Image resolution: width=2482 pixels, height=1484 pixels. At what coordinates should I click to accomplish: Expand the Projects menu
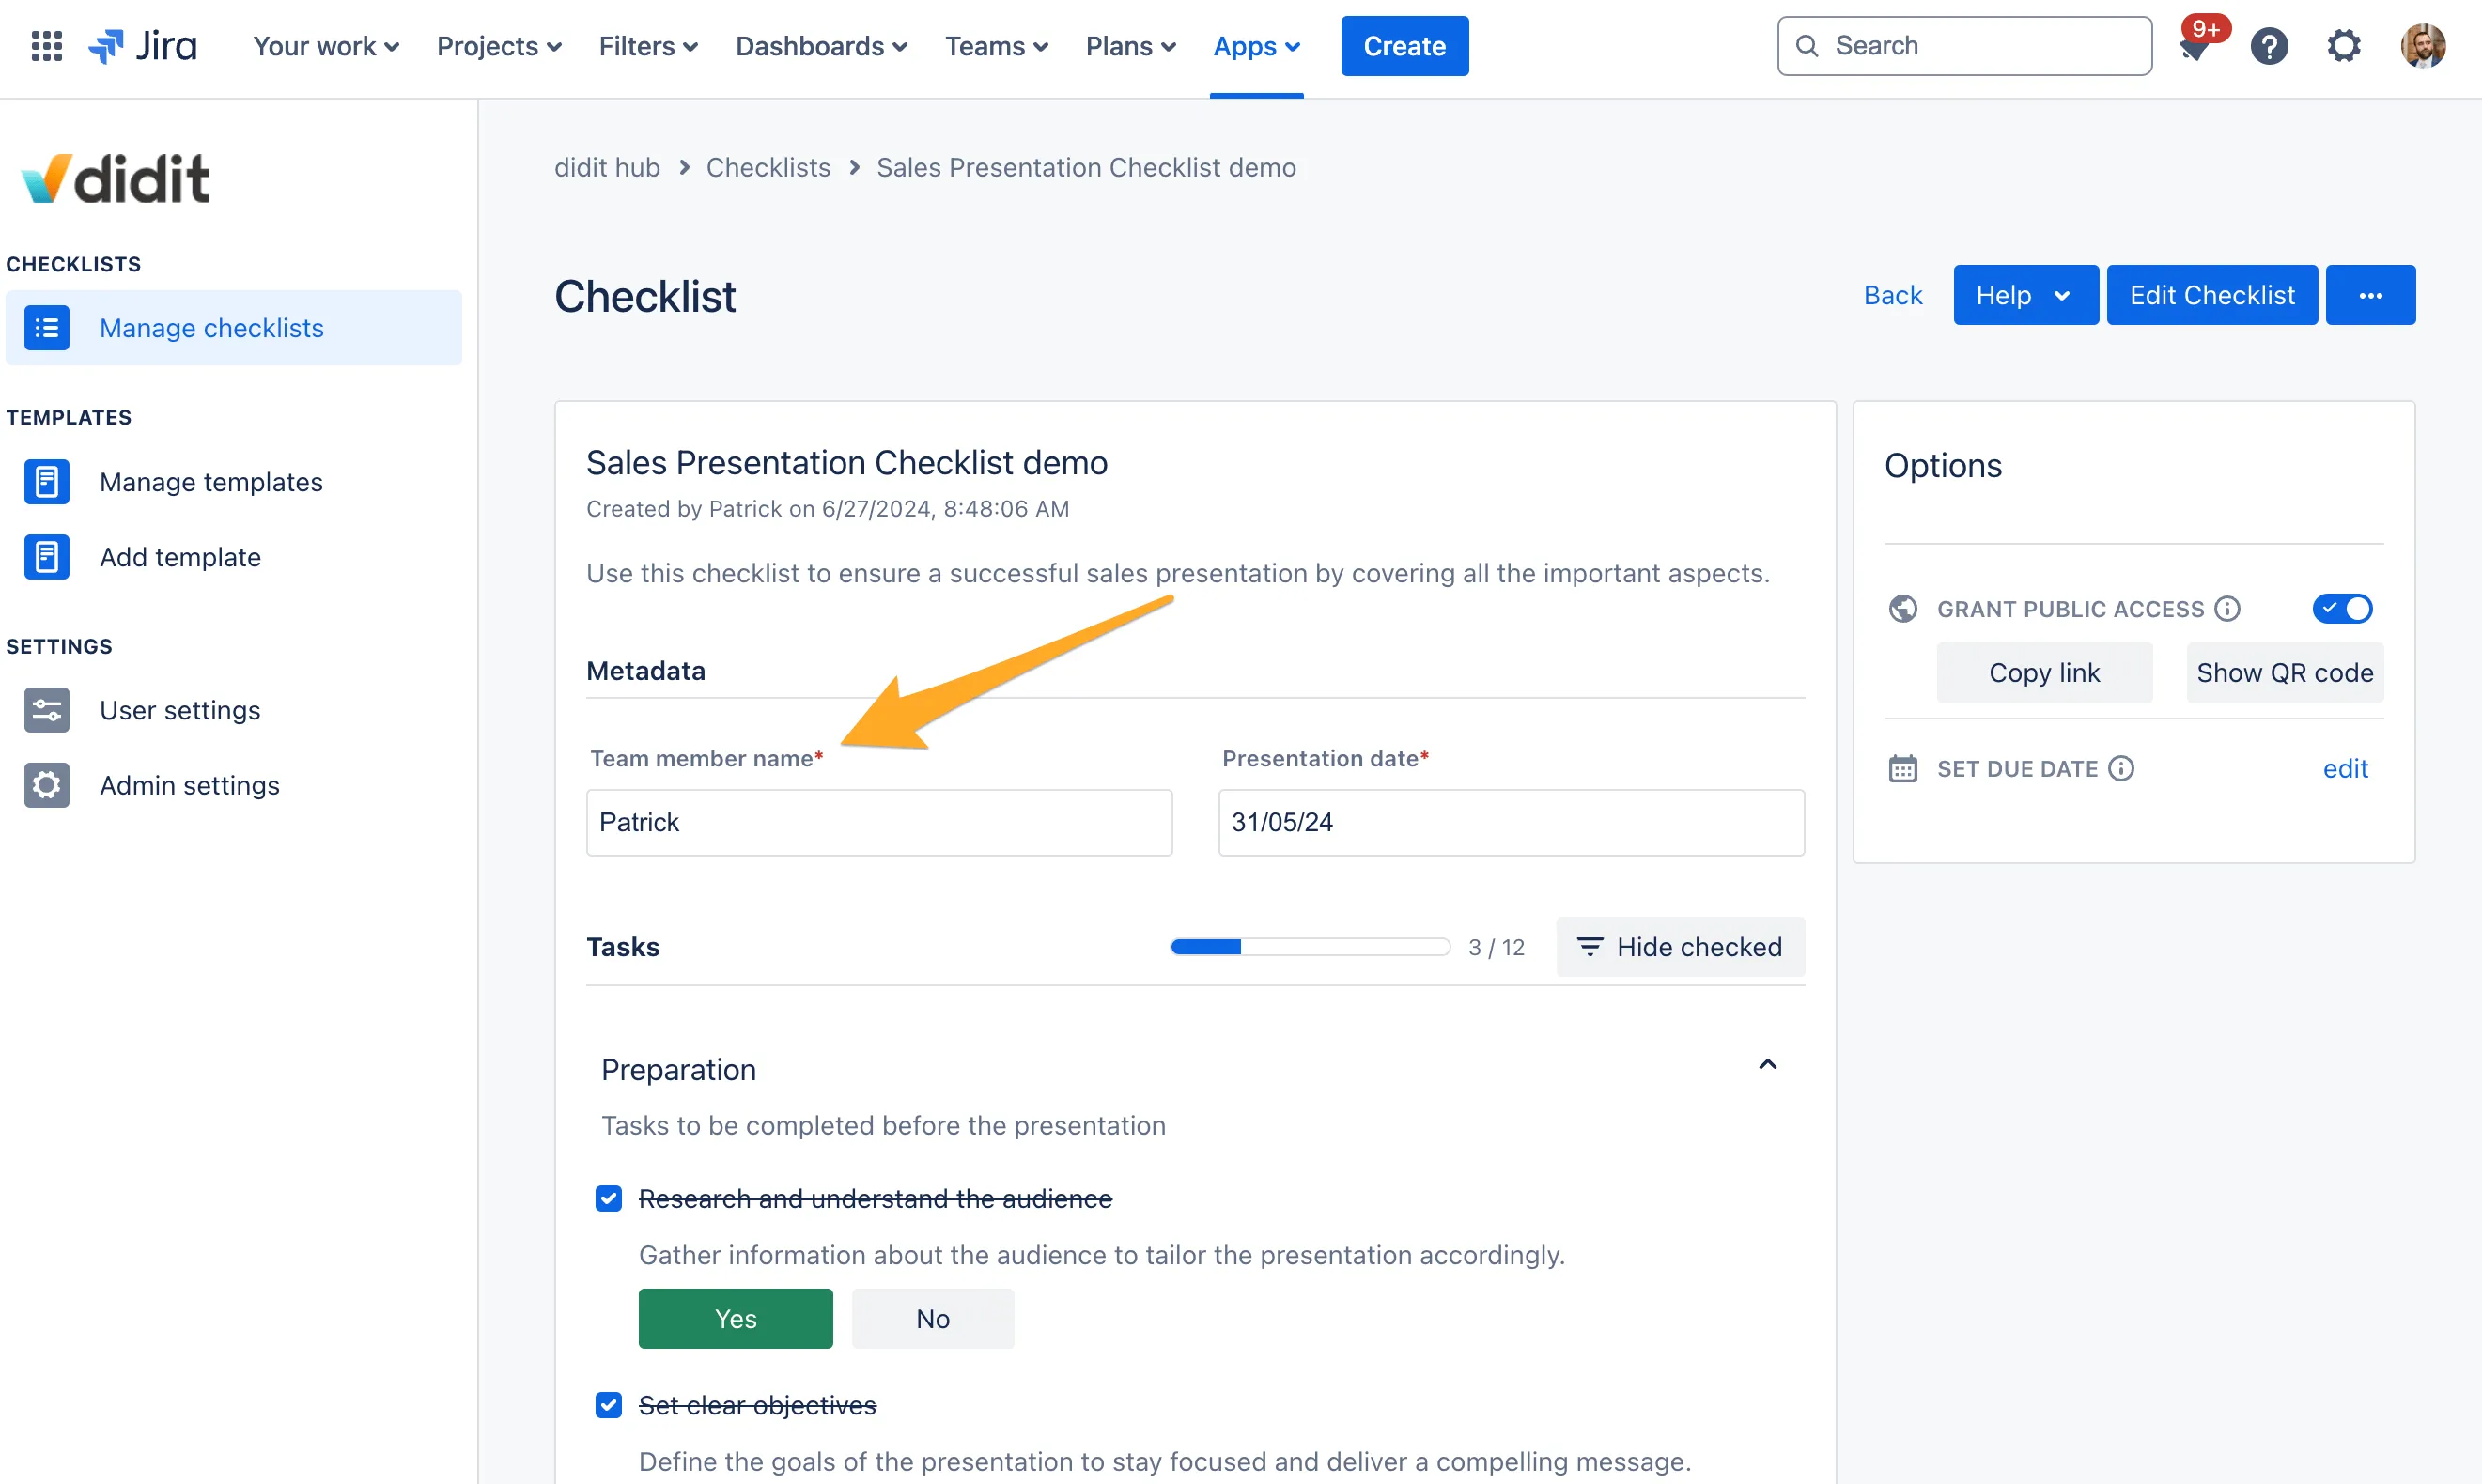click(x=499, y=46)
